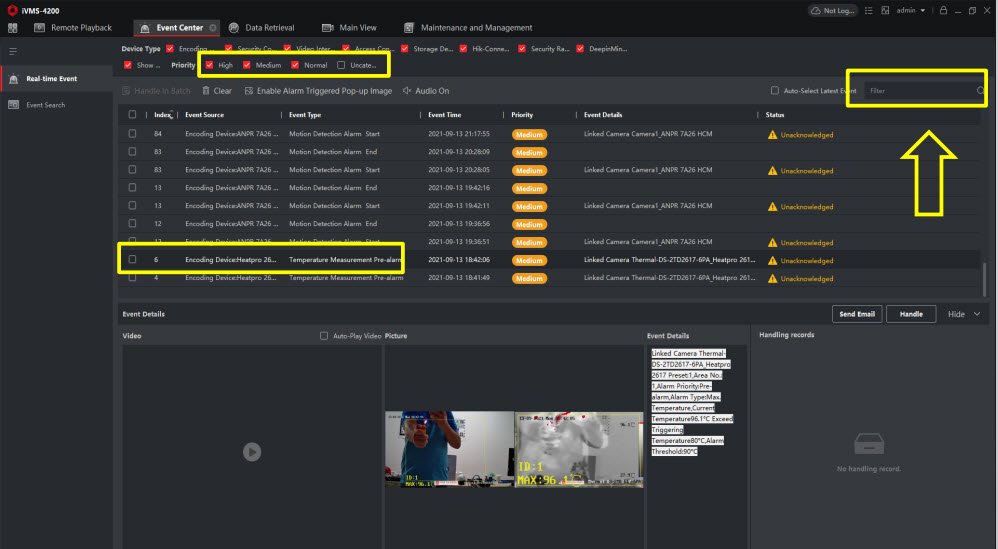This screenshot has height=549, width=998.
Task: Collapse the sidebar with hamburger icon
Action: [x=13, y=50]
